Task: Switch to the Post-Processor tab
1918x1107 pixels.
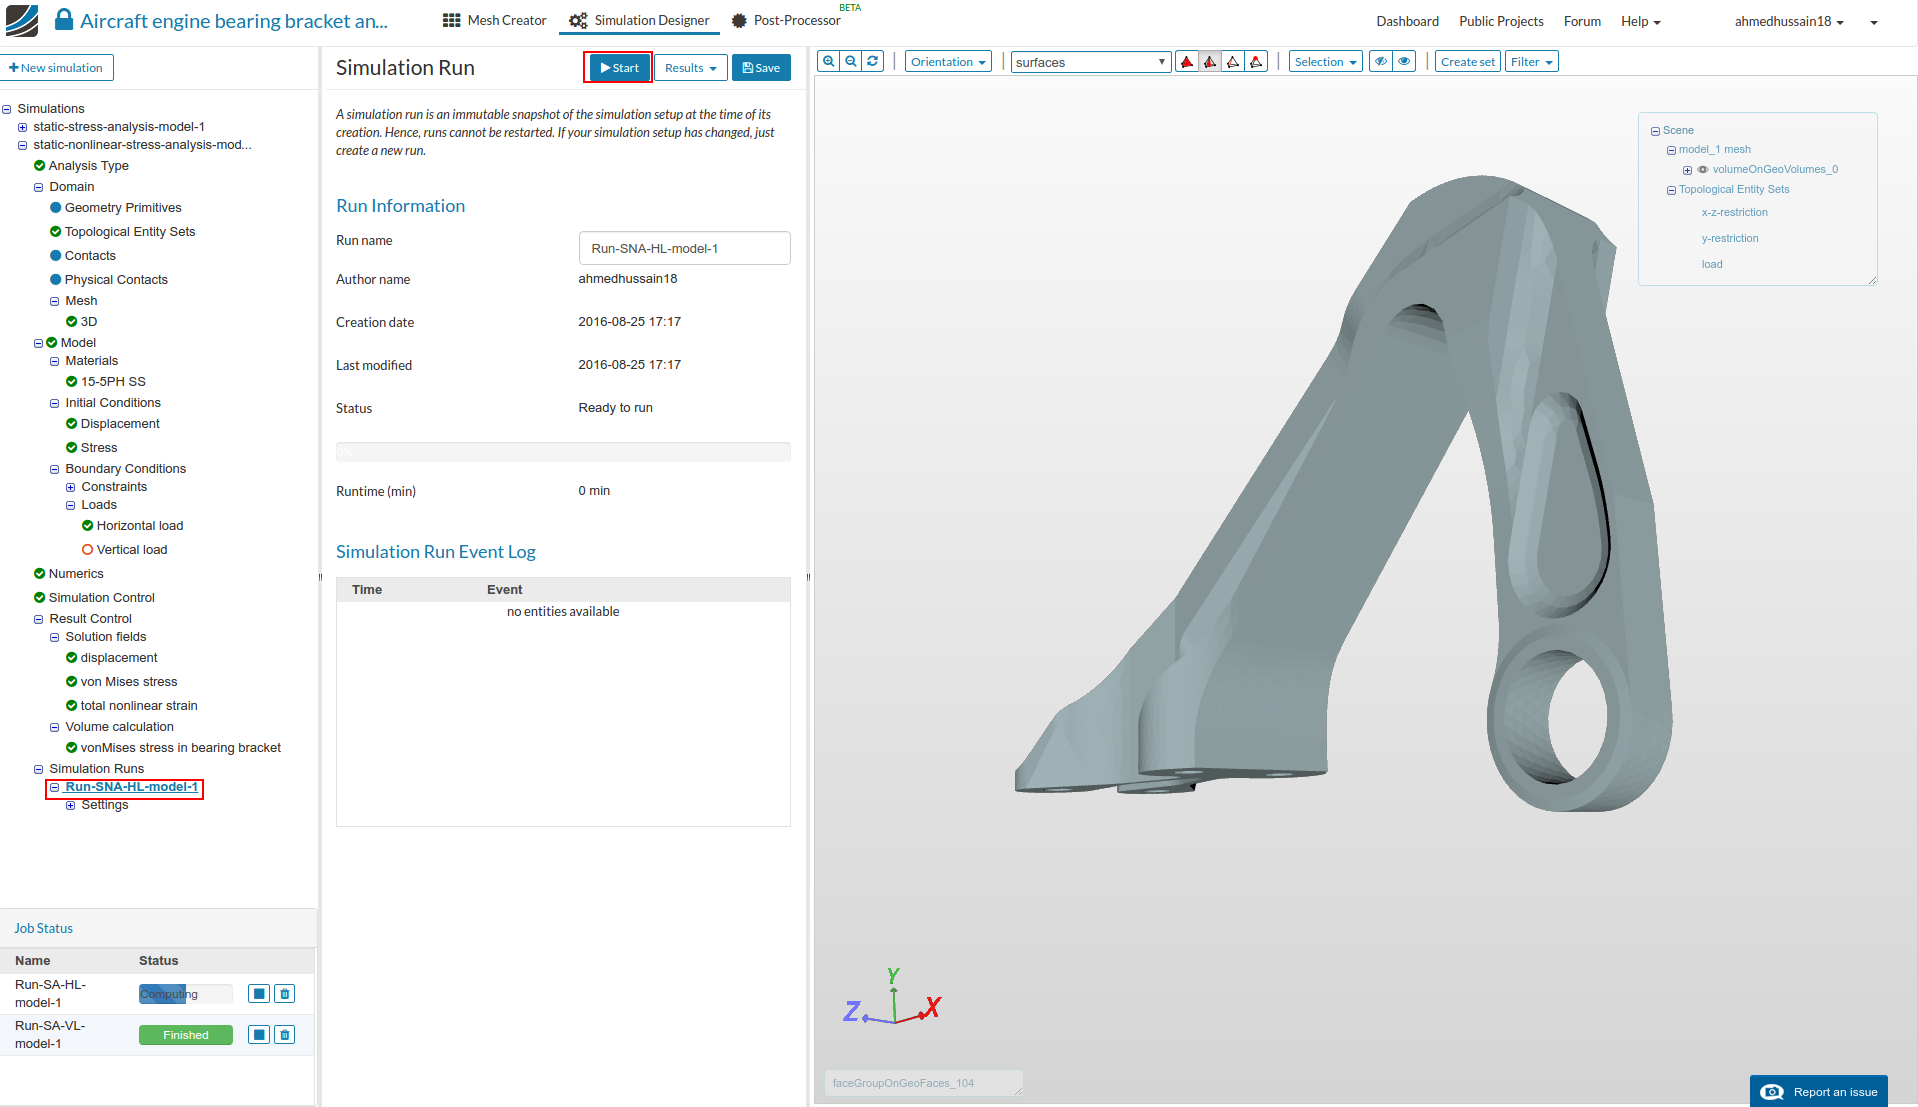Action: pos(786,20)
